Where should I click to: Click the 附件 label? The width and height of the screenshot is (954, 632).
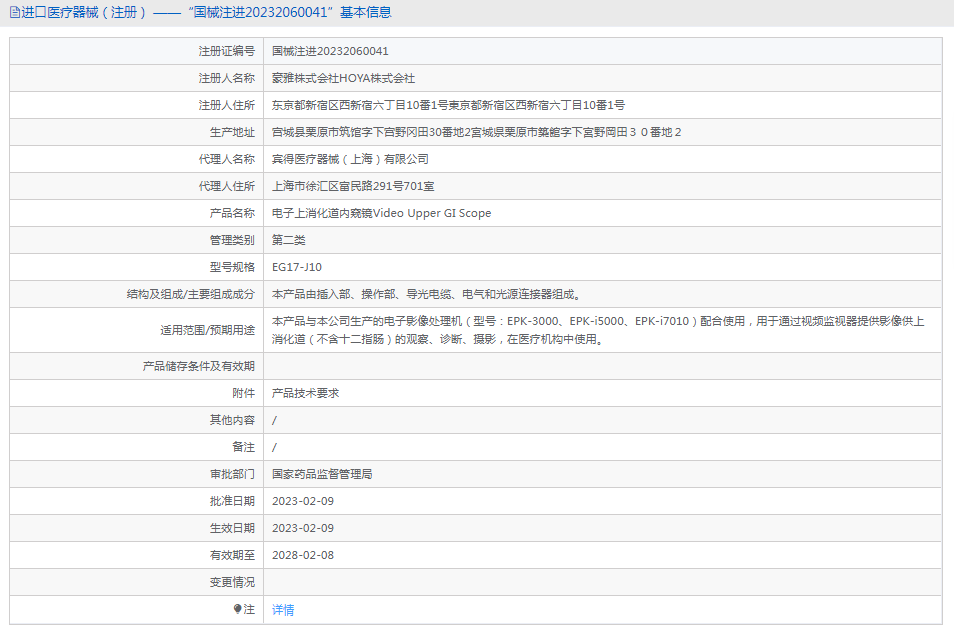[243, 393]
